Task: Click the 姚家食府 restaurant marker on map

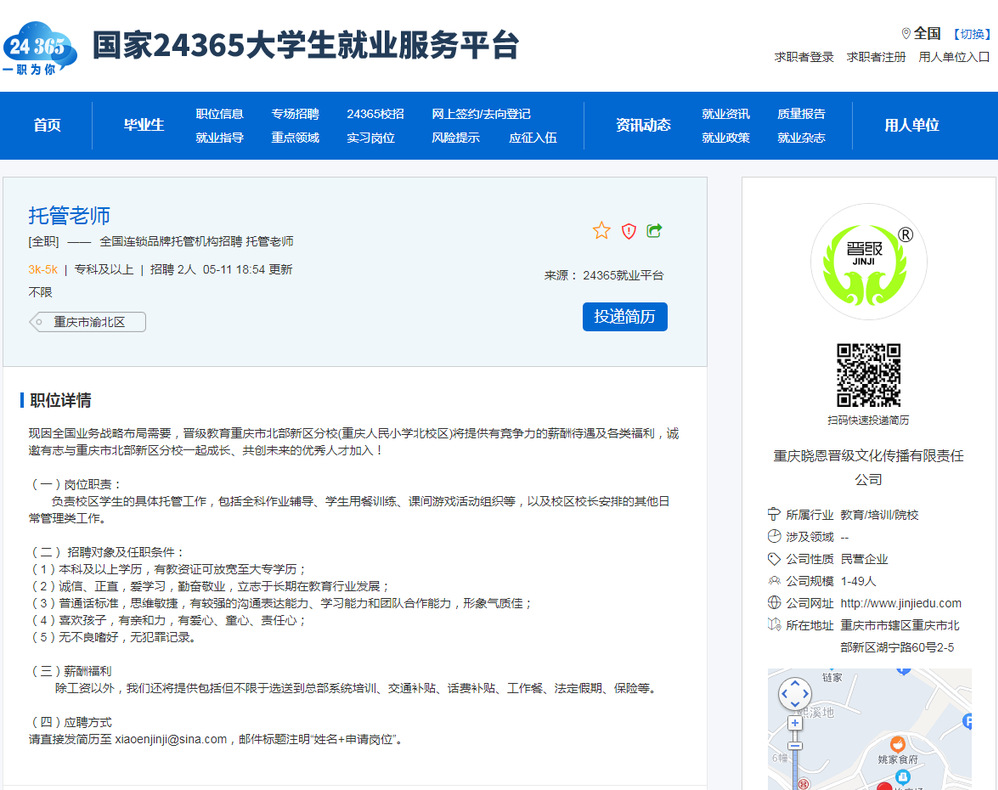Action: click(x=897, y=743)
